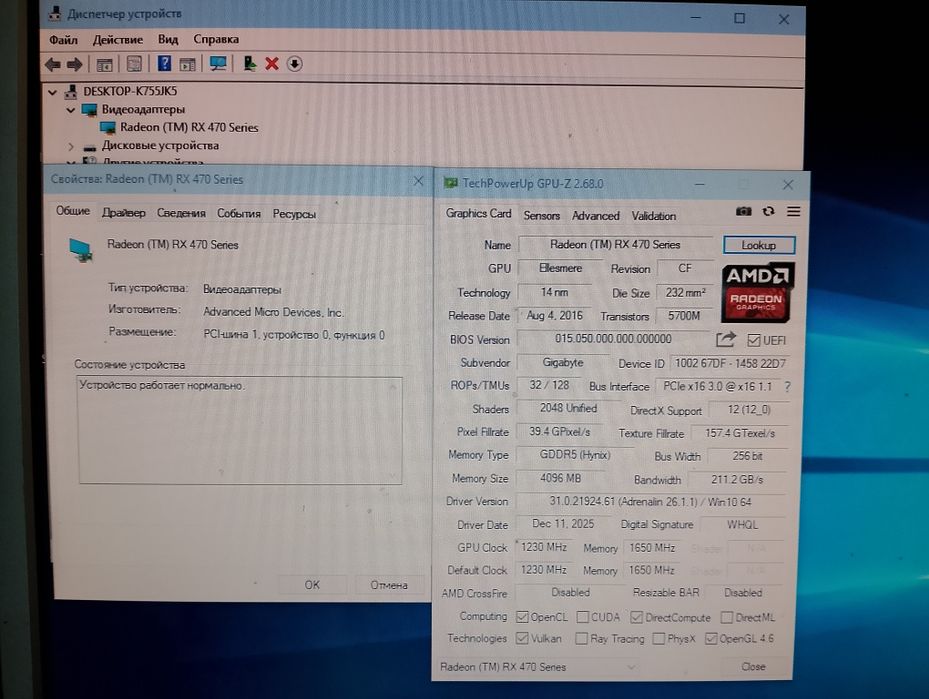The height and width of the screenshot is (699, 929).
Task: Open GPU-Z Validation tab
Action: point(653,216)
